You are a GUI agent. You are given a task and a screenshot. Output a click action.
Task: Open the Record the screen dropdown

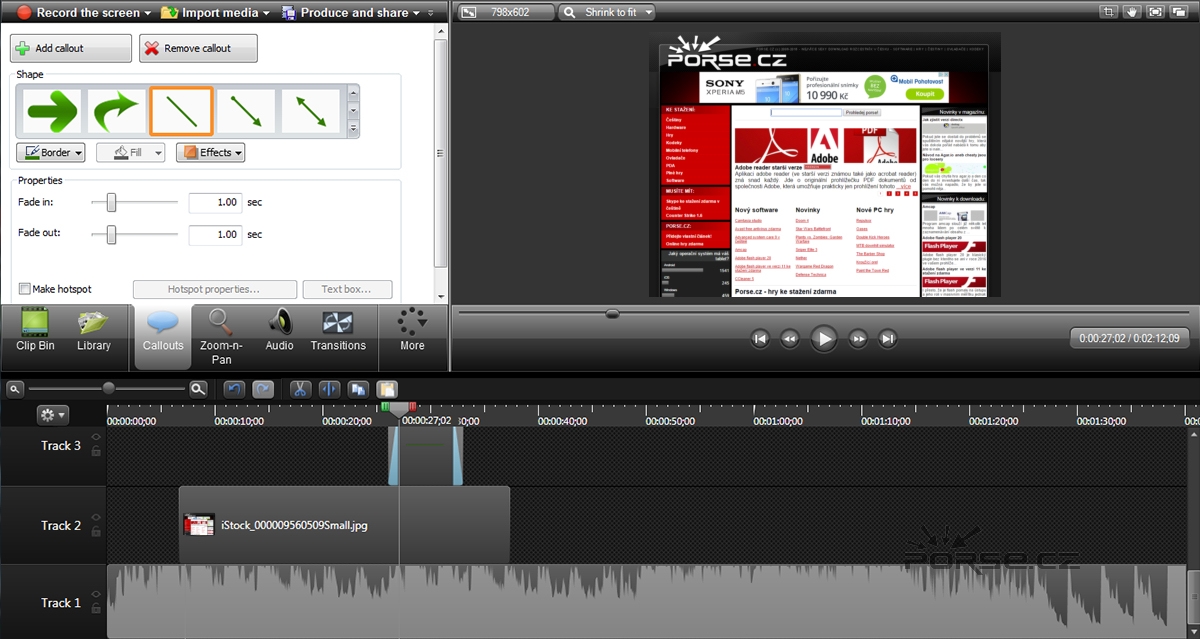tap(84, 13)
